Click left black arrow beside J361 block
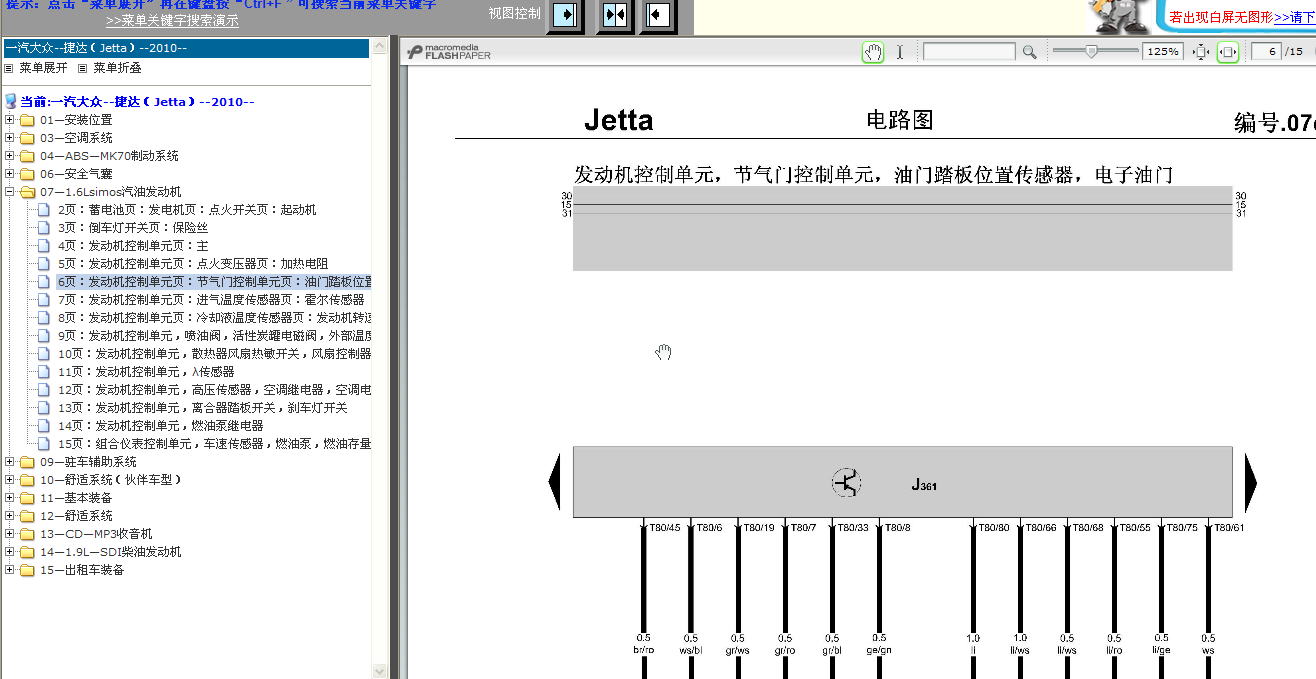 point(554,482)
